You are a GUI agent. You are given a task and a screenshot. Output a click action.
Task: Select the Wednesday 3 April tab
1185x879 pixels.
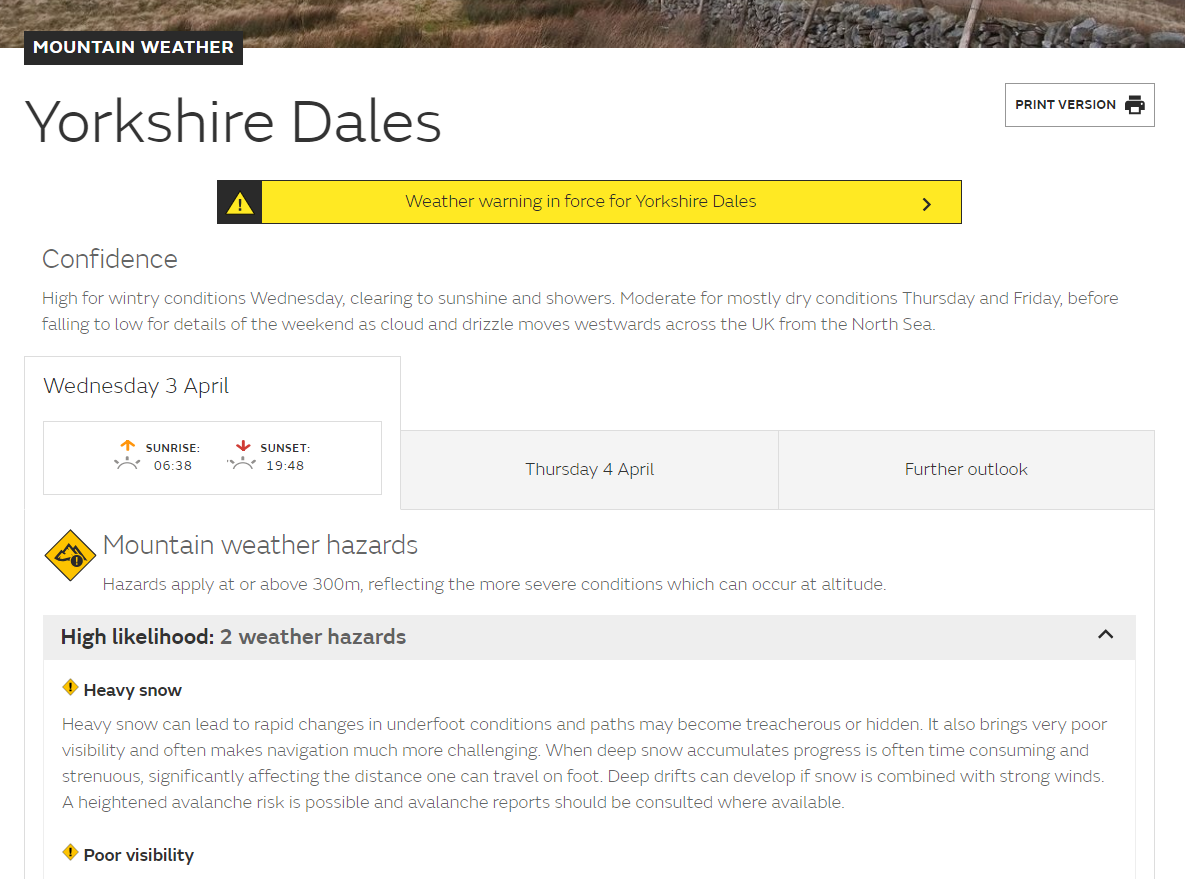[x=135, y=385]
